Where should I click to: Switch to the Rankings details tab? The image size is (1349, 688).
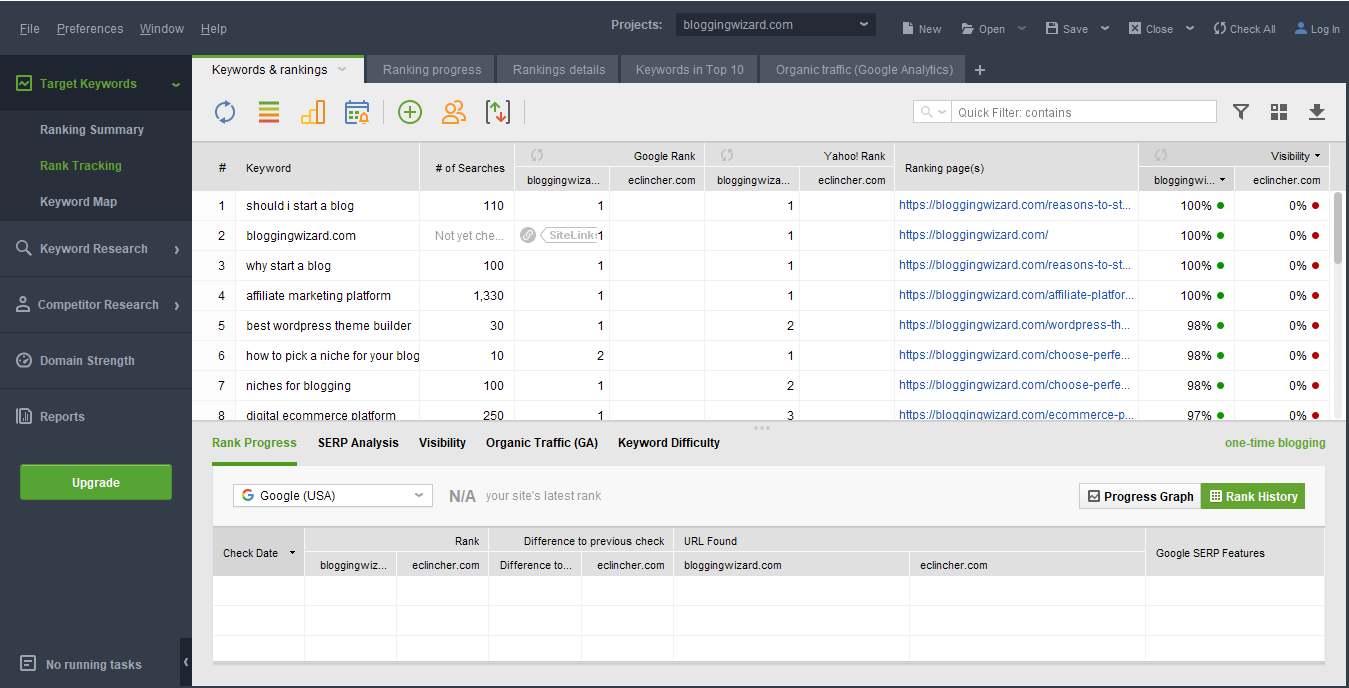click(x=559, y=70)
